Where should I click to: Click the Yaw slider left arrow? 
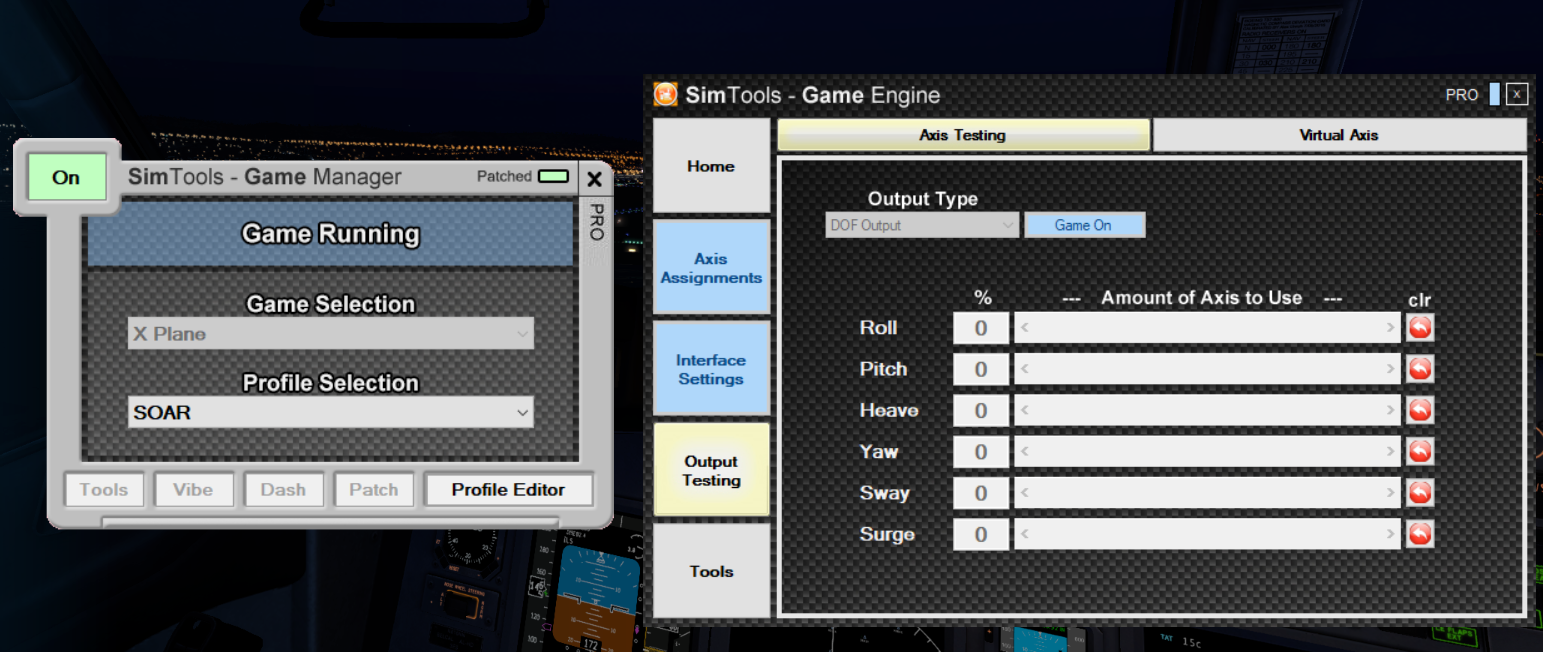click(x=1024, y=452)
